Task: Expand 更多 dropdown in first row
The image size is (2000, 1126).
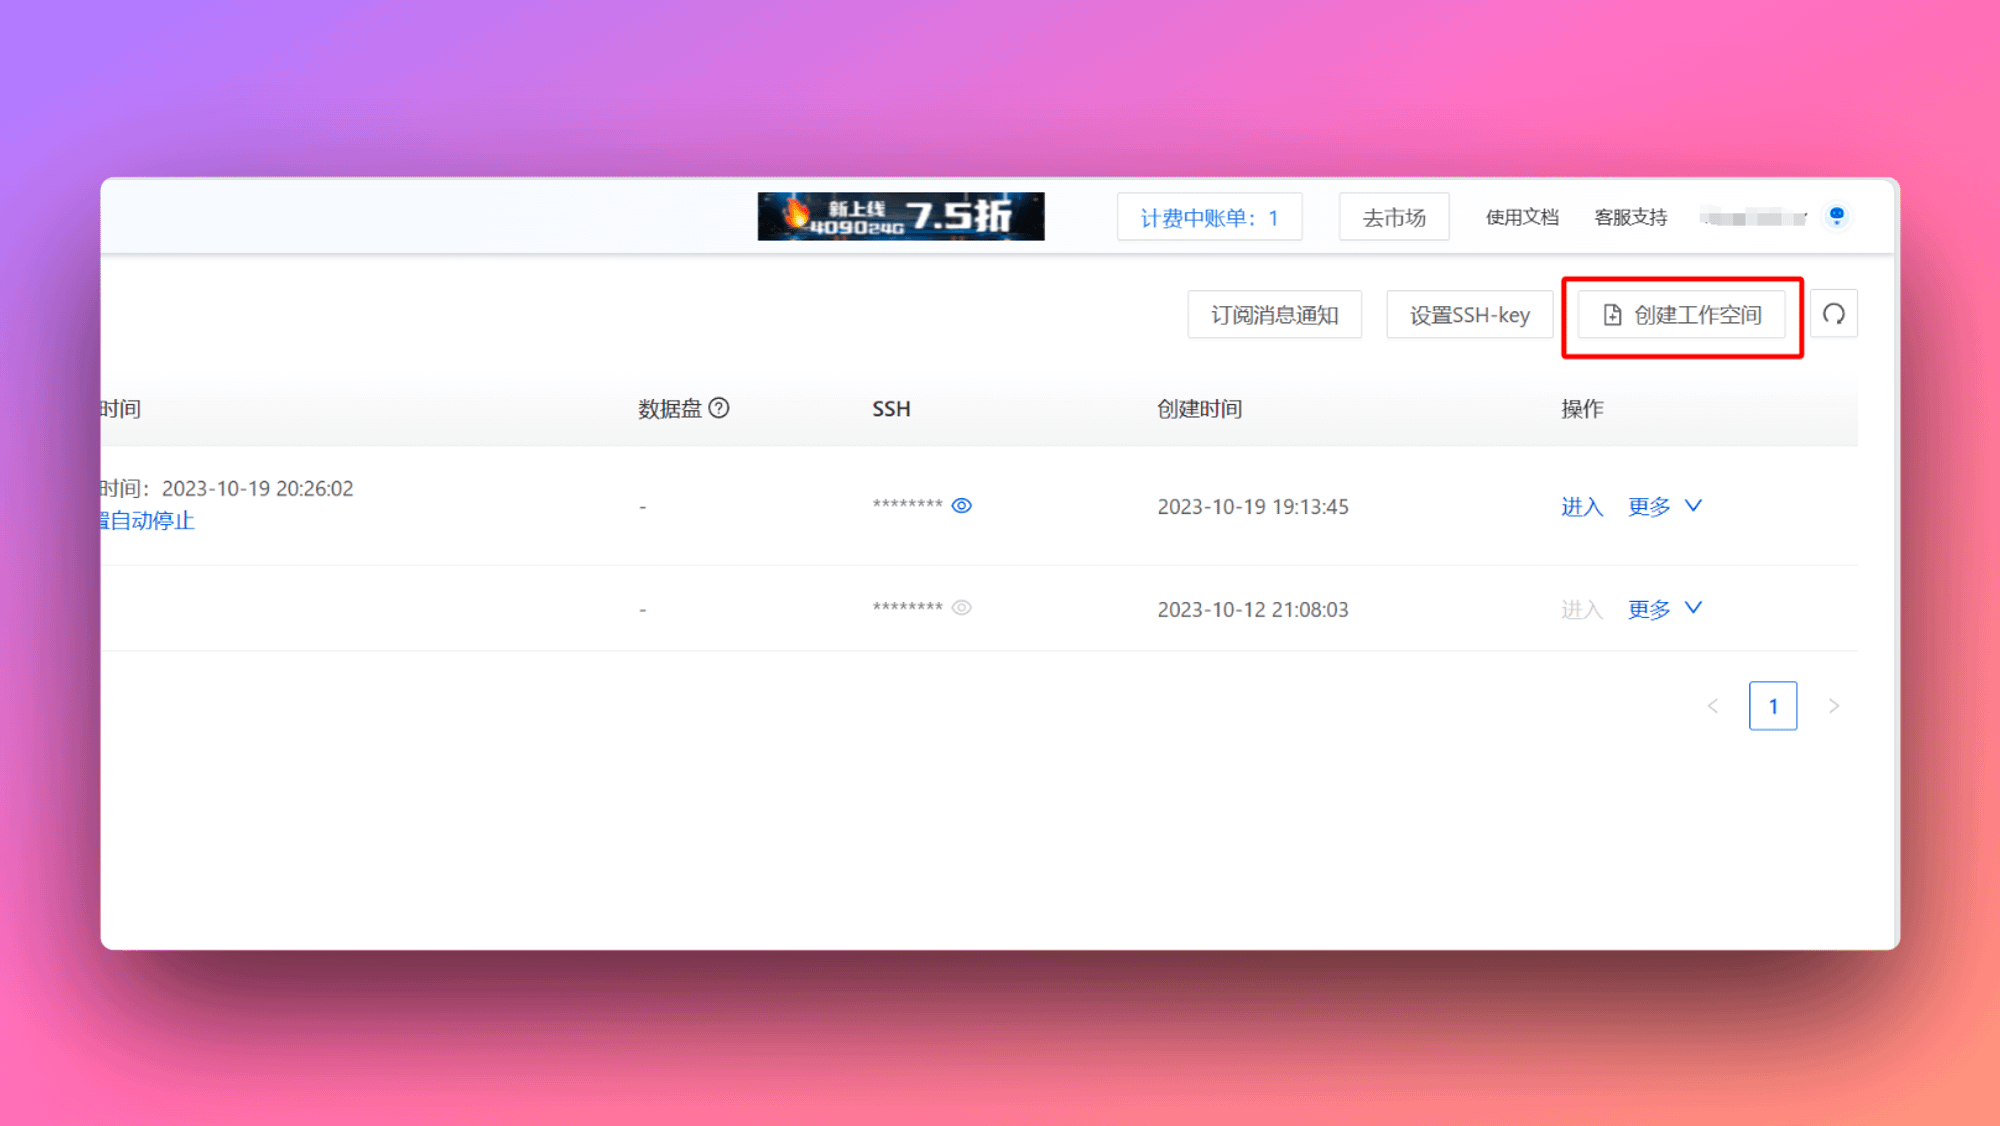Action: tap(1664, 506)
